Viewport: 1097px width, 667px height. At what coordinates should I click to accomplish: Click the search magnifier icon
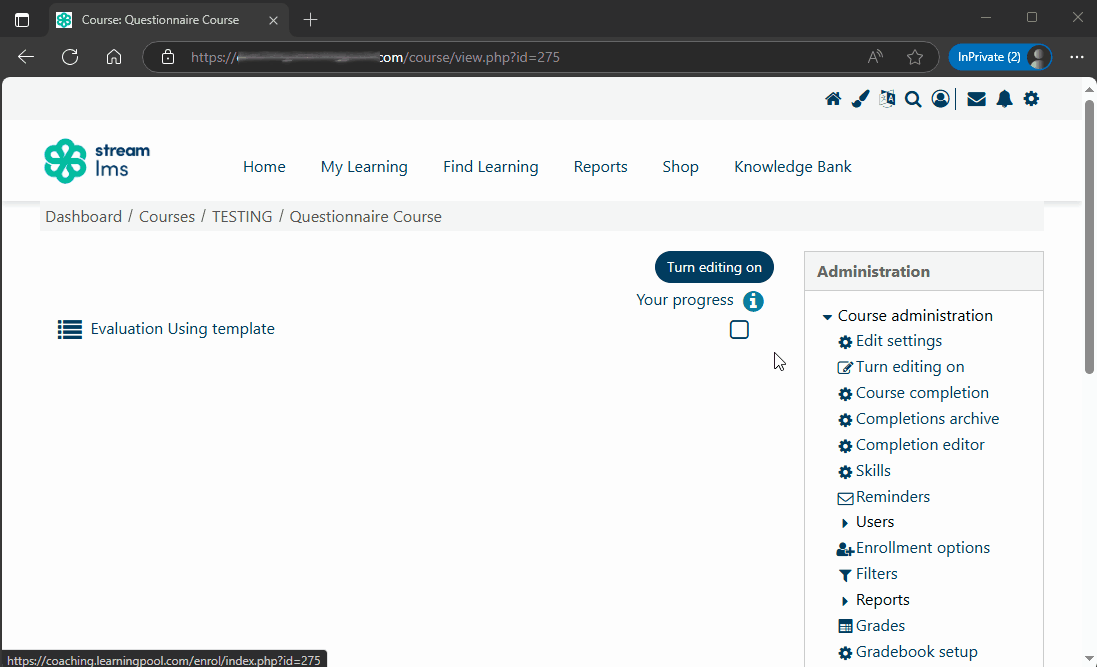tap(913, 99)
